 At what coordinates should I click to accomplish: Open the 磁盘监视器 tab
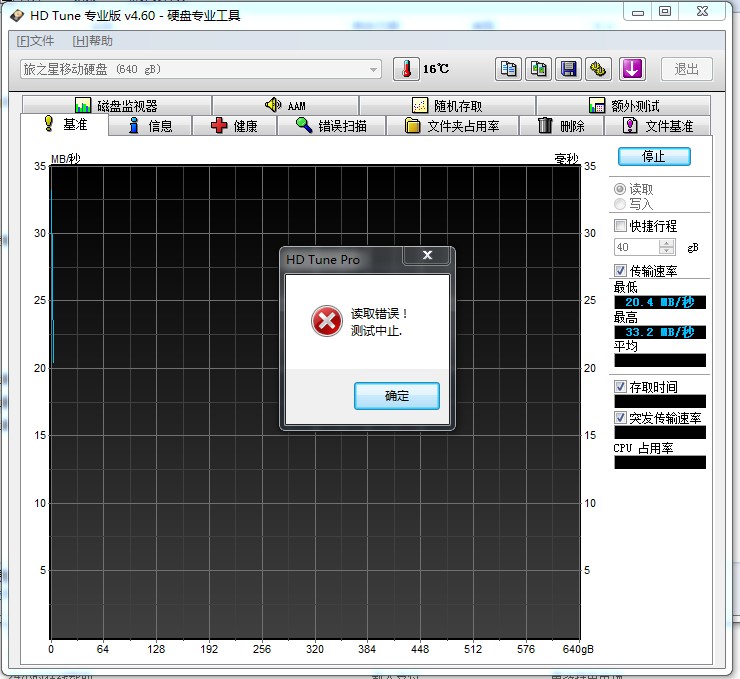tap(117, 105)
